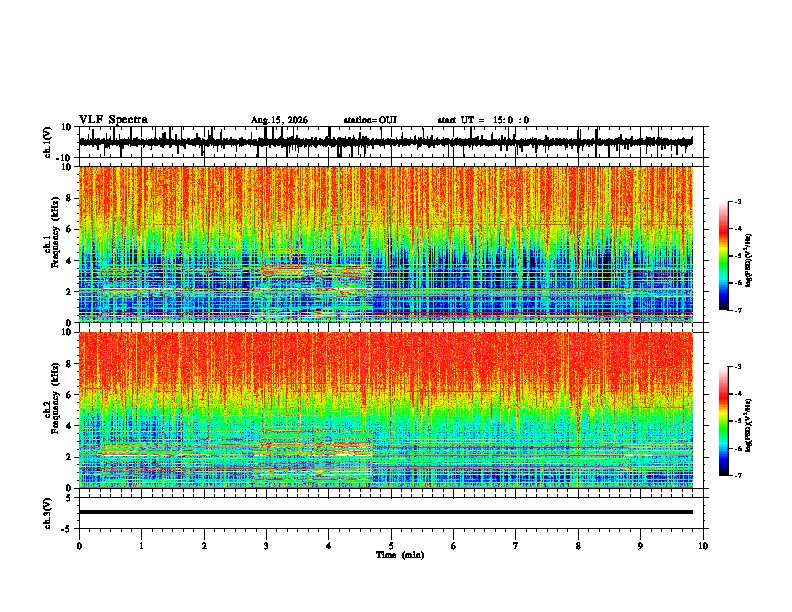Click the 'ch.3(V)' axis label
Screen dimensions: 792x612
pos(48,513)
